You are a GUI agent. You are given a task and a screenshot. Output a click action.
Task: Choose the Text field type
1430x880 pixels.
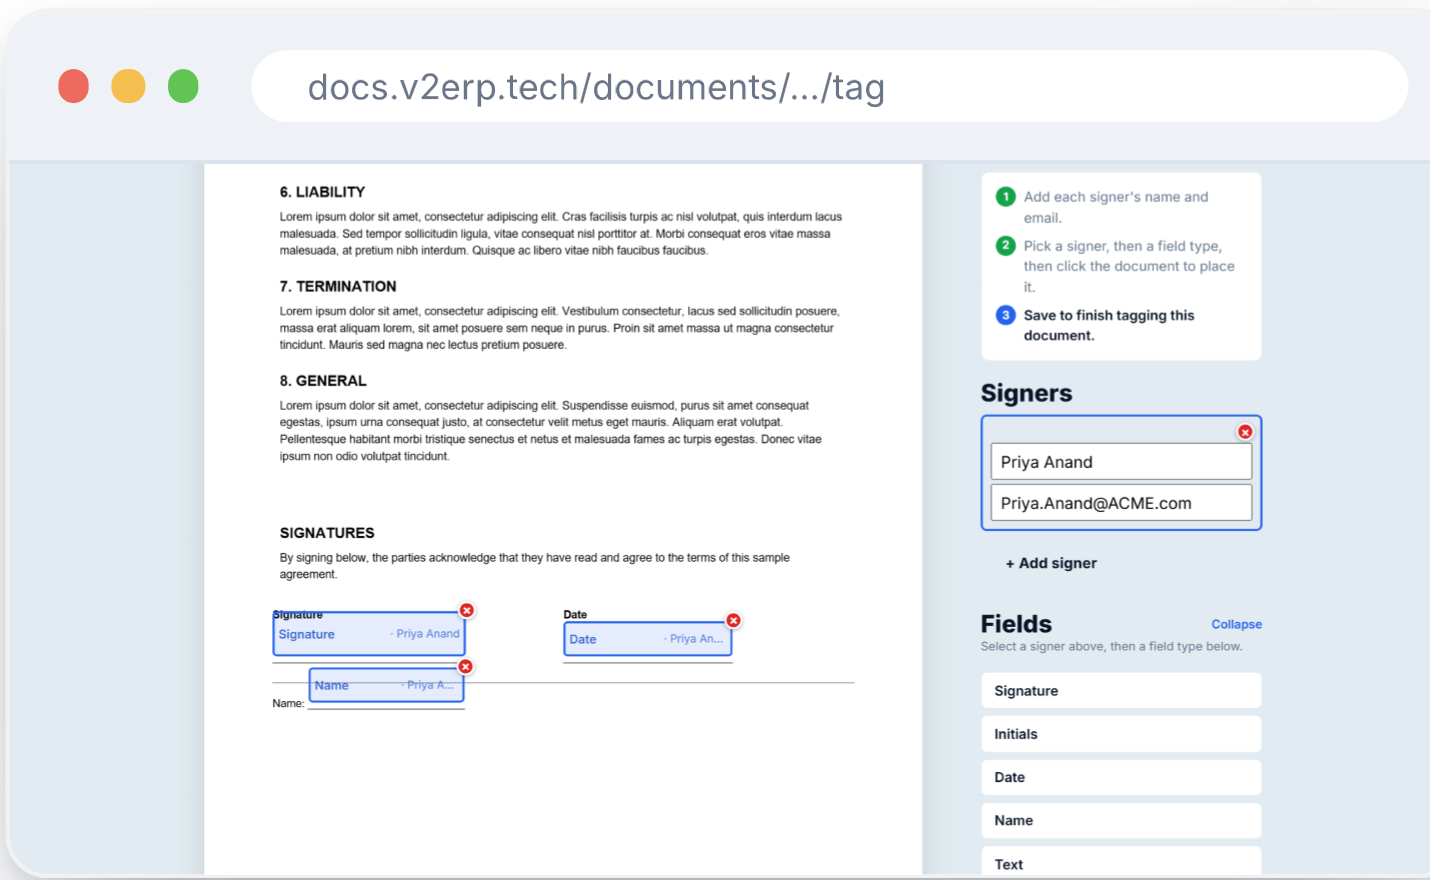click(1121, 863)
